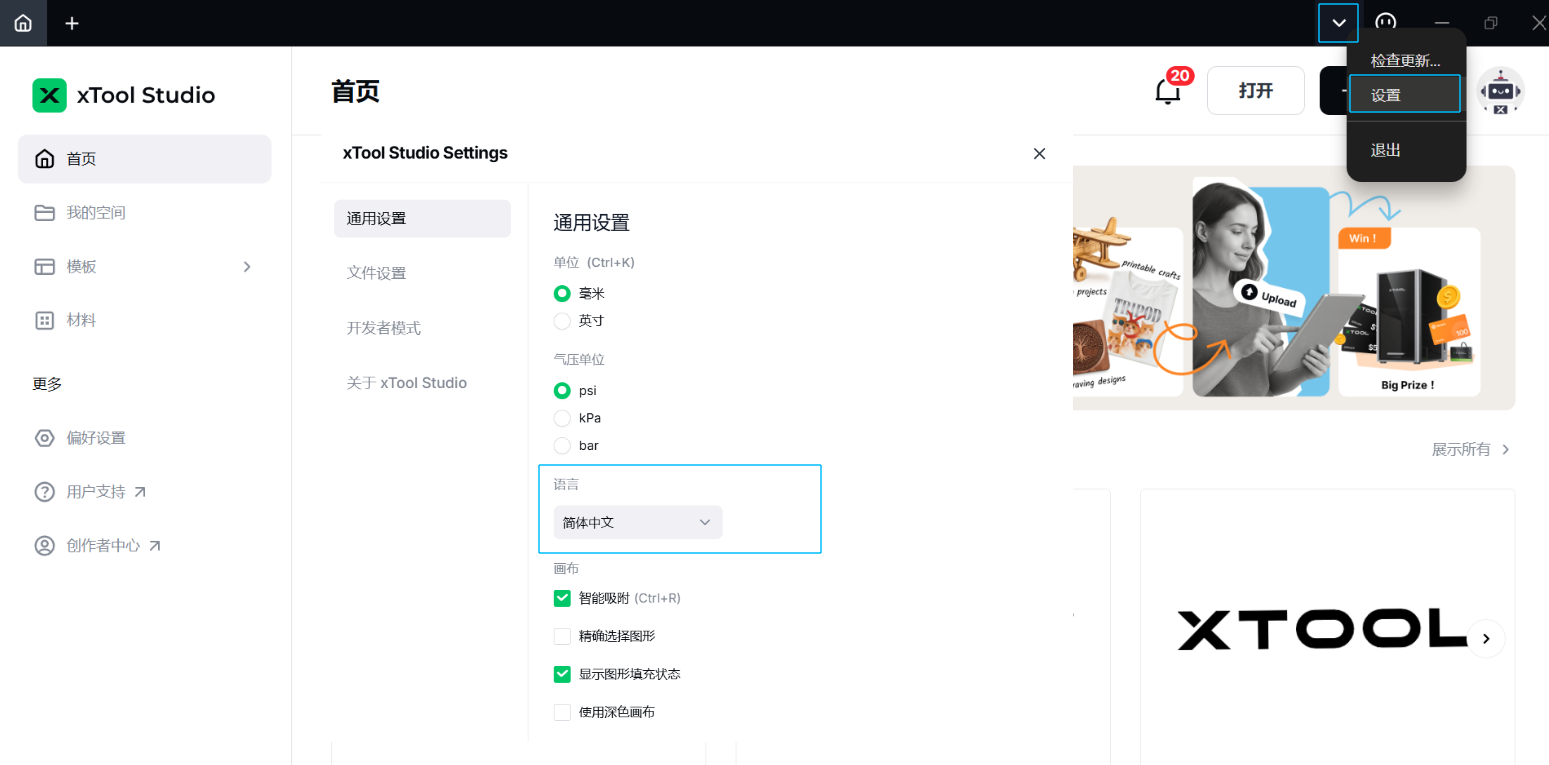The height and width of the screenshot is (765, 1549).
Task: Disable 智能吸附 checkbox
Action: point(562,598)
